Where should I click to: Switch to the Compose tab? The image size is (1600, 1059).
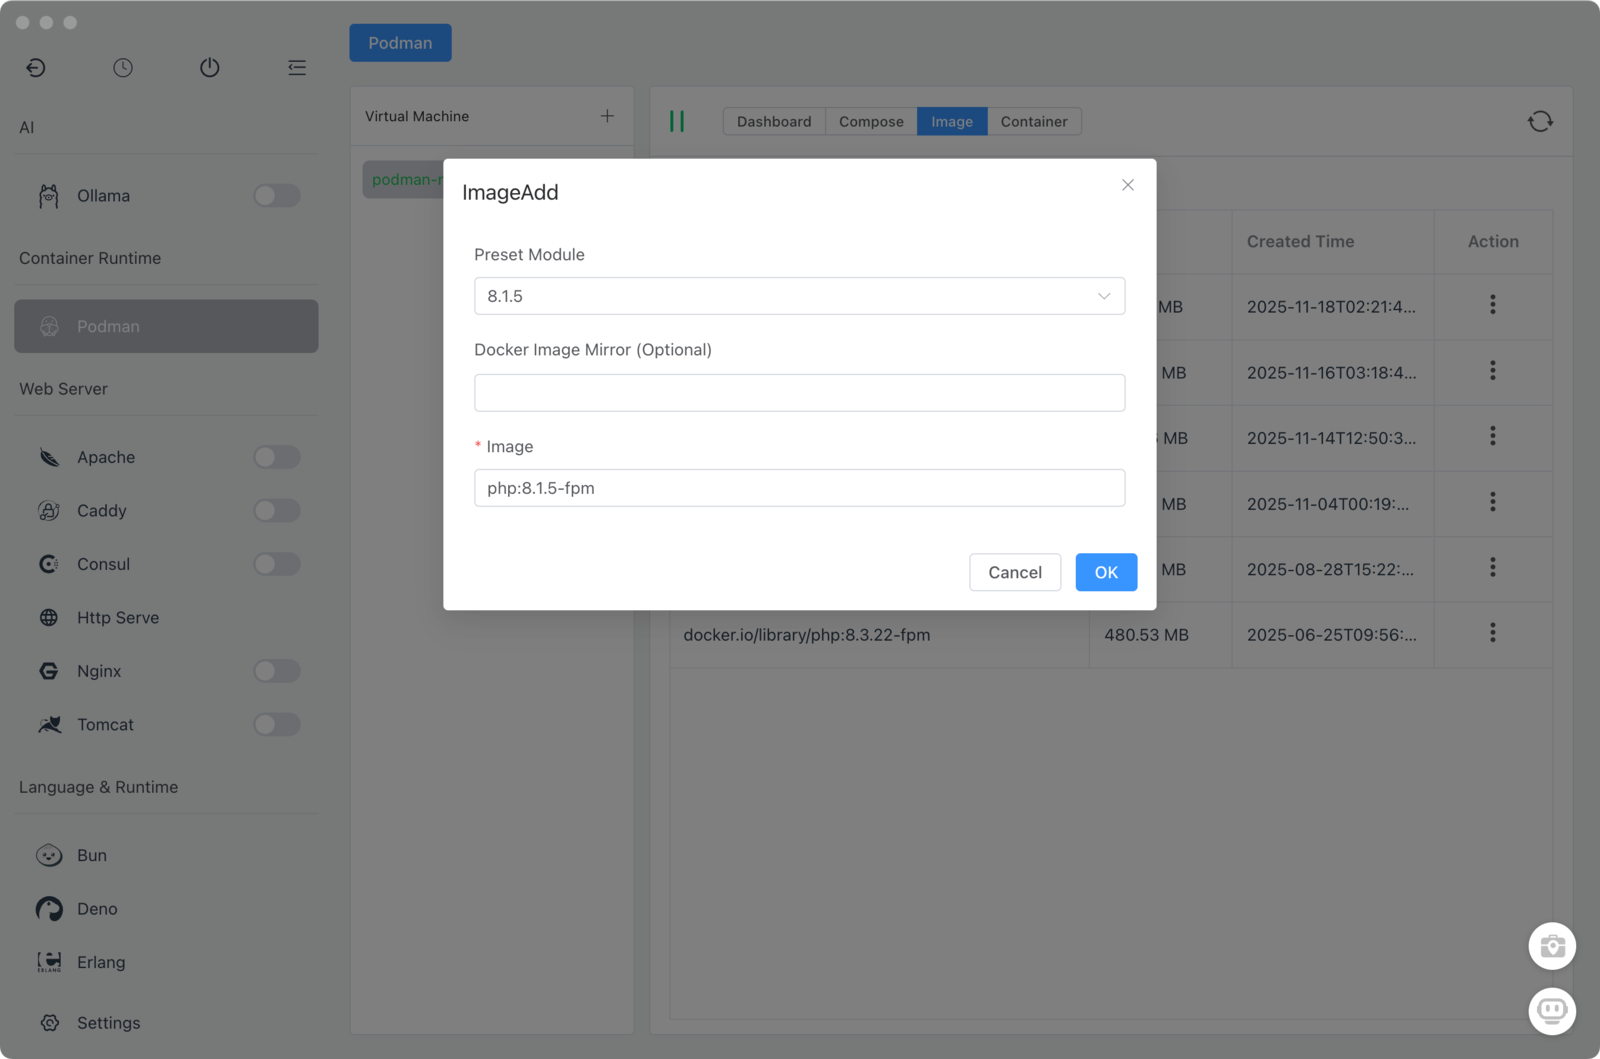pyautogui.click(x=871, y=121)
